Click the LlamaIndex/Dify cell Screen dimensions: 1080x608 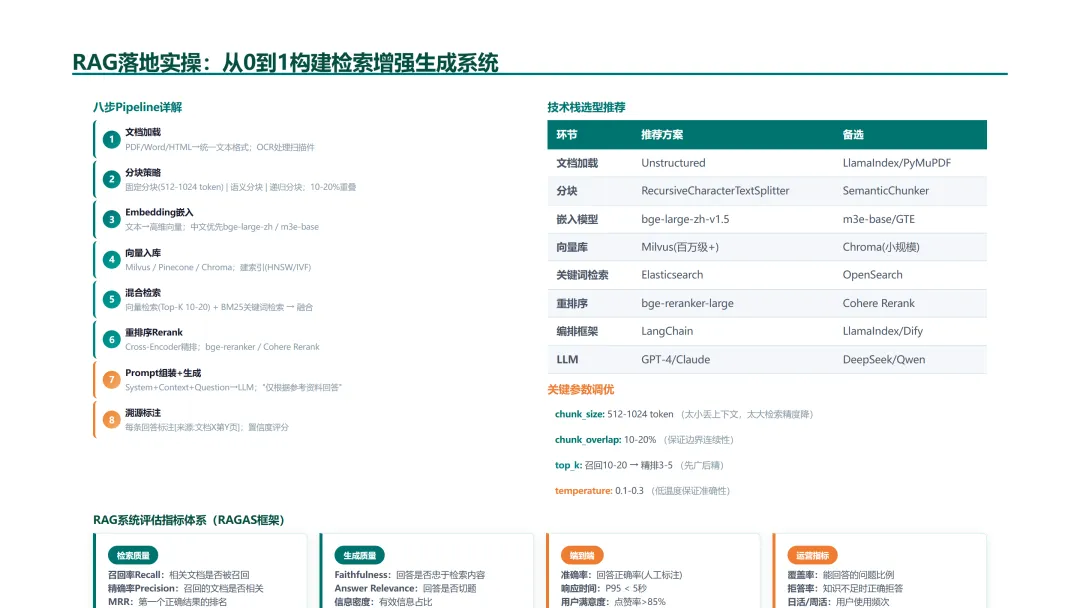coord(883,331)
